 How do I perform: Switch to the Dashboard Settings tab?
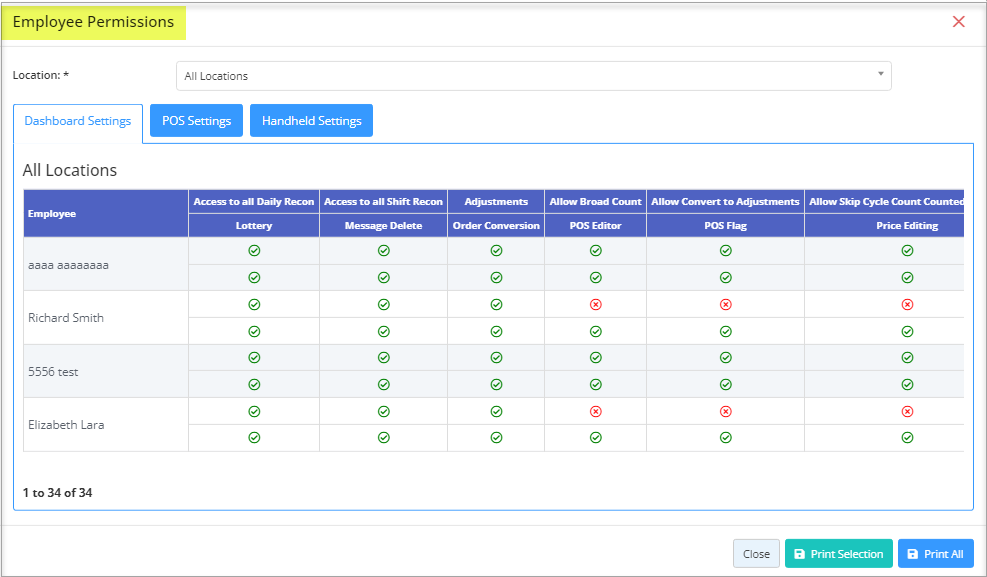(78, 121)
